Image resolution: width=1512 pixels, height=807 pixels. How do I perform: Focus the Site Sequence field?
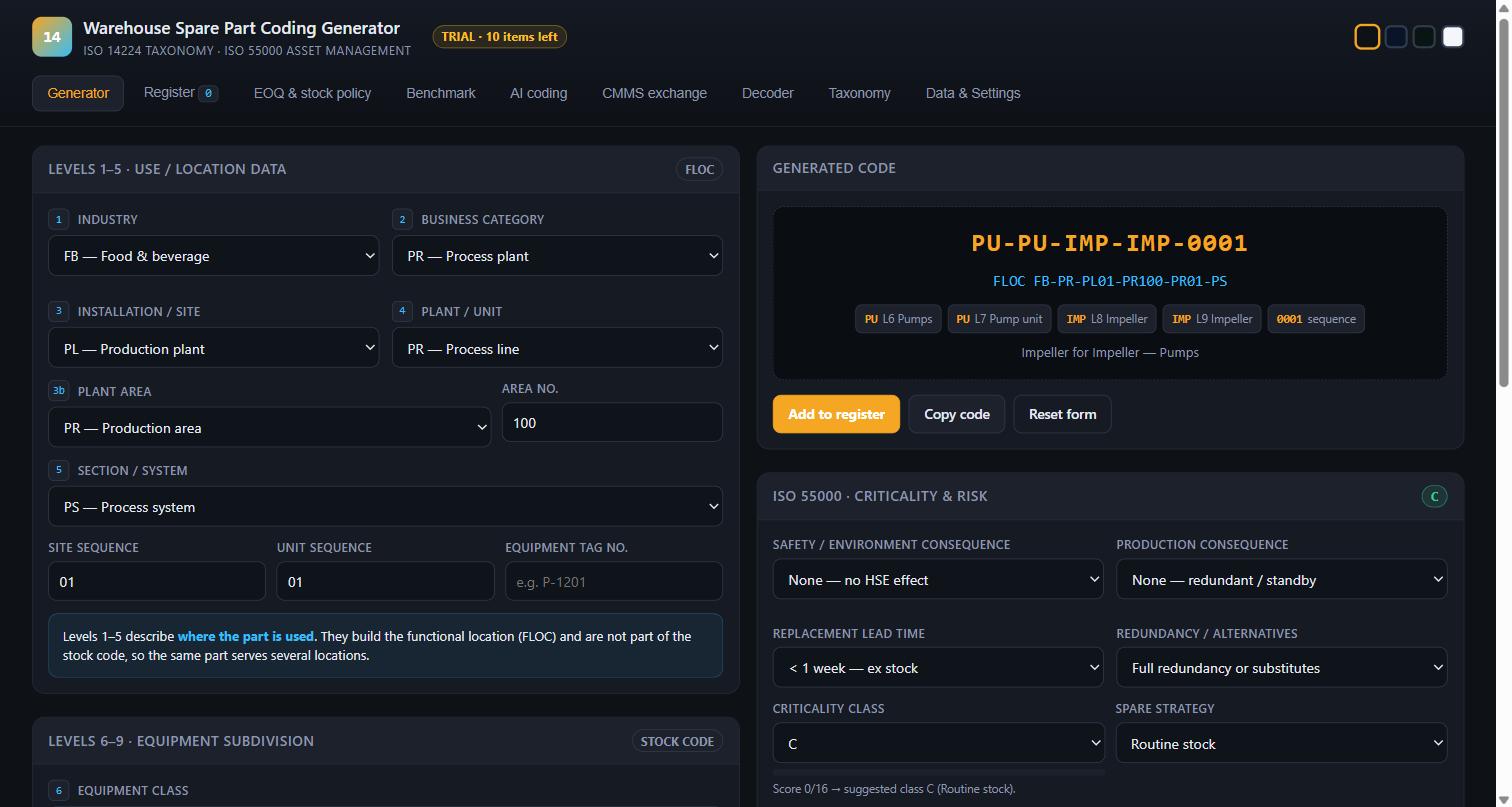[157, 582]
